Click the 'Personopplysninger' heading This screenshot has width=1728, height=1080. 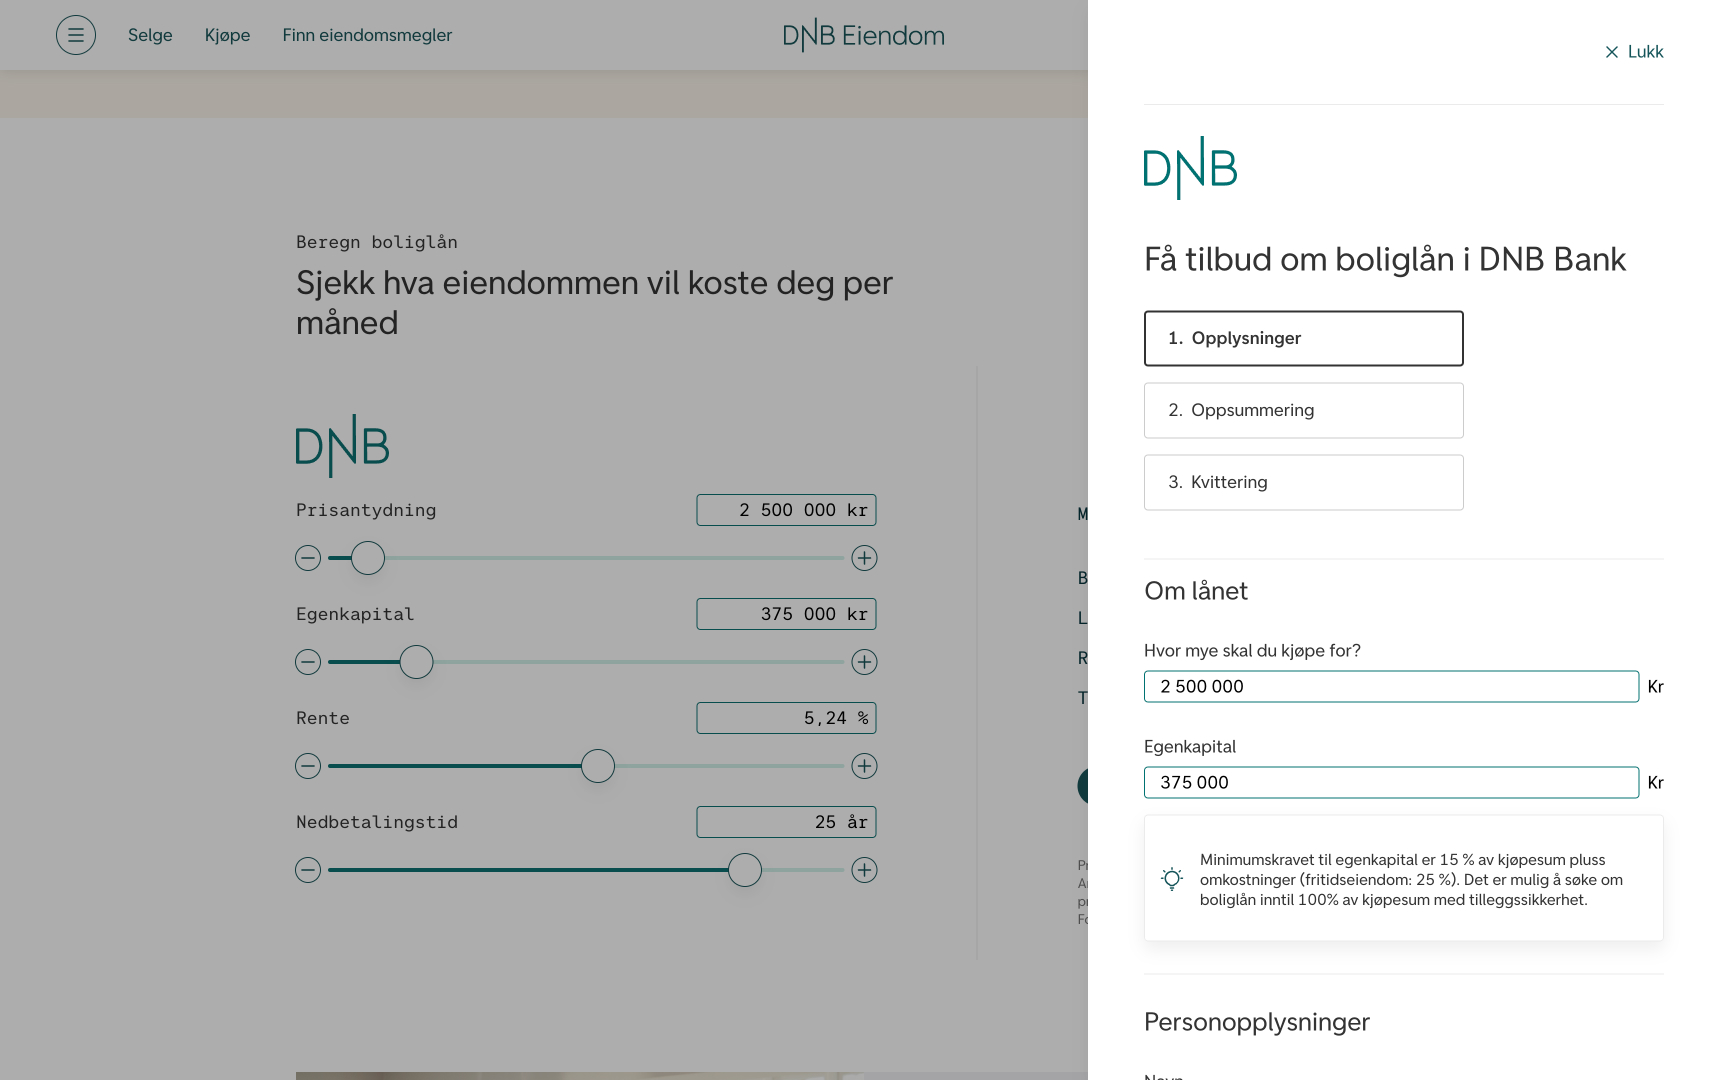point(1257,1022)
